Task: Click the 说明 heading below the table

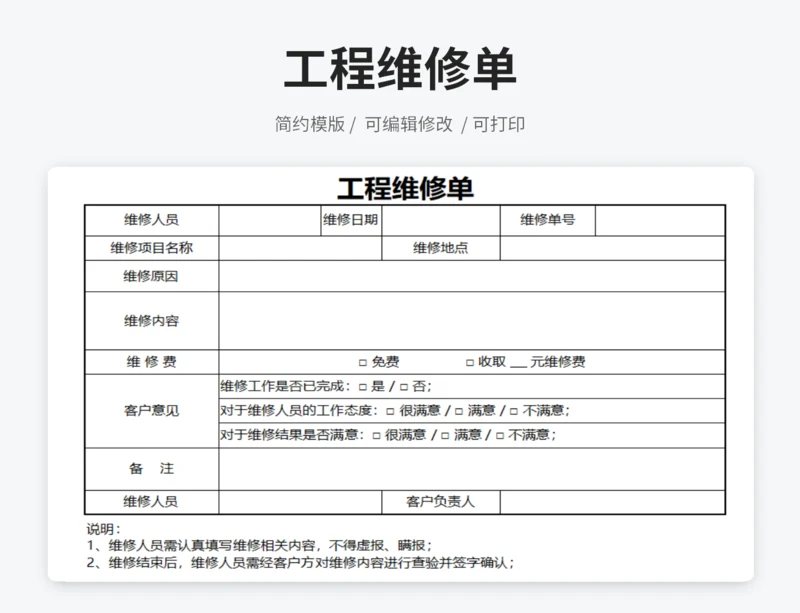Action: pyautogui.click(x=104, y=529)
